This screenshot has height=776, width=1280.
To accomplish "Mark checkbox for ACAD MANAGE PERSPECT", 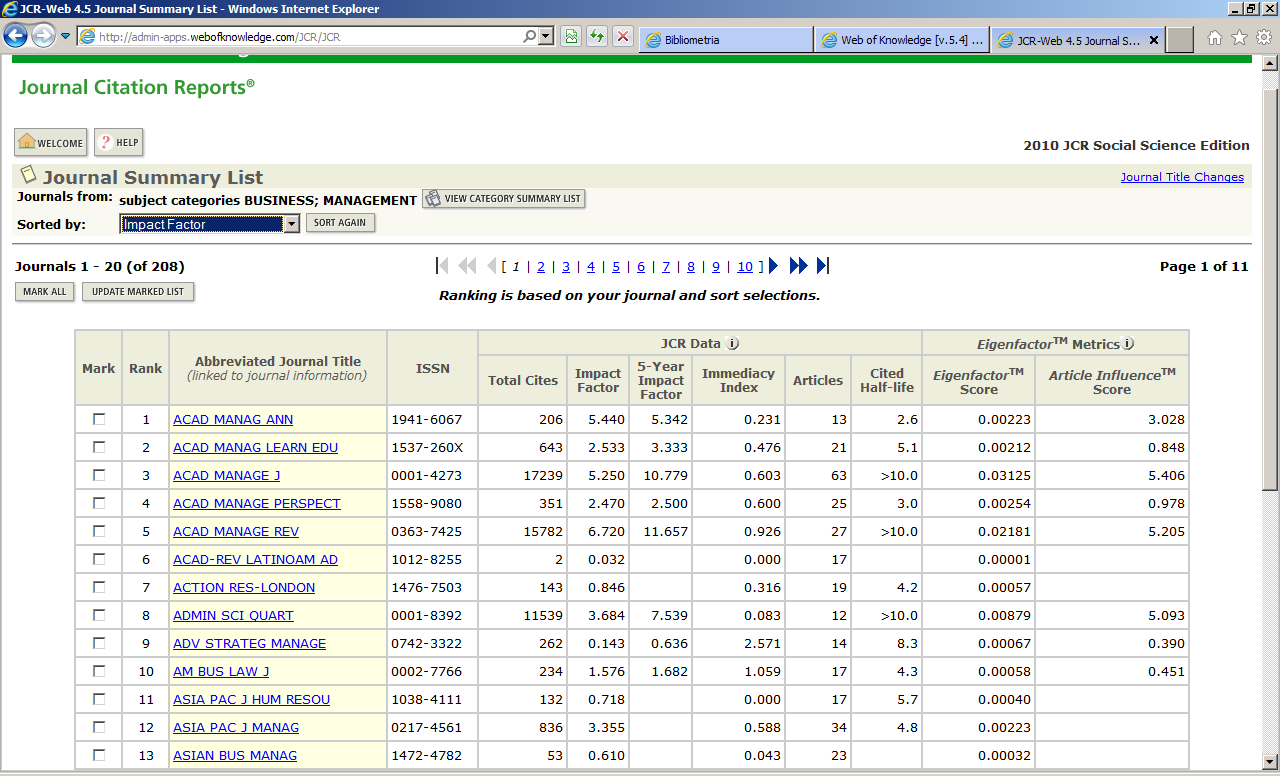I will click(x=99, y=503).
